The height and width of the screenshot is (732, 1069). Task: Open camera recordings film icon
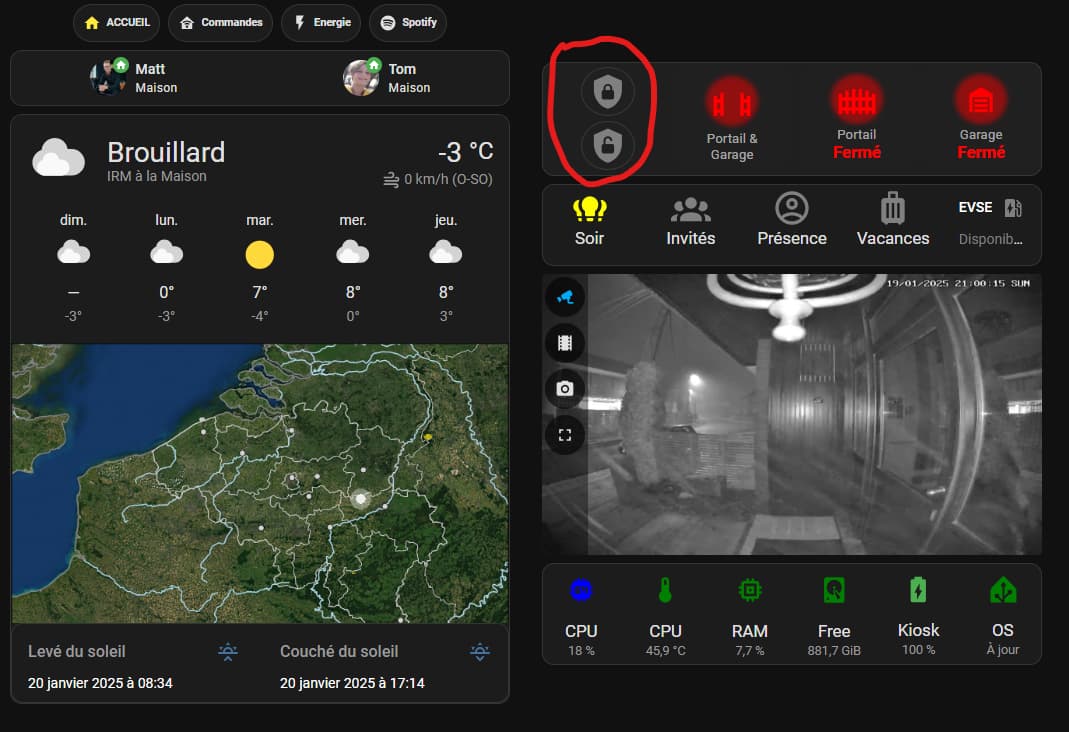click(564, 343)
